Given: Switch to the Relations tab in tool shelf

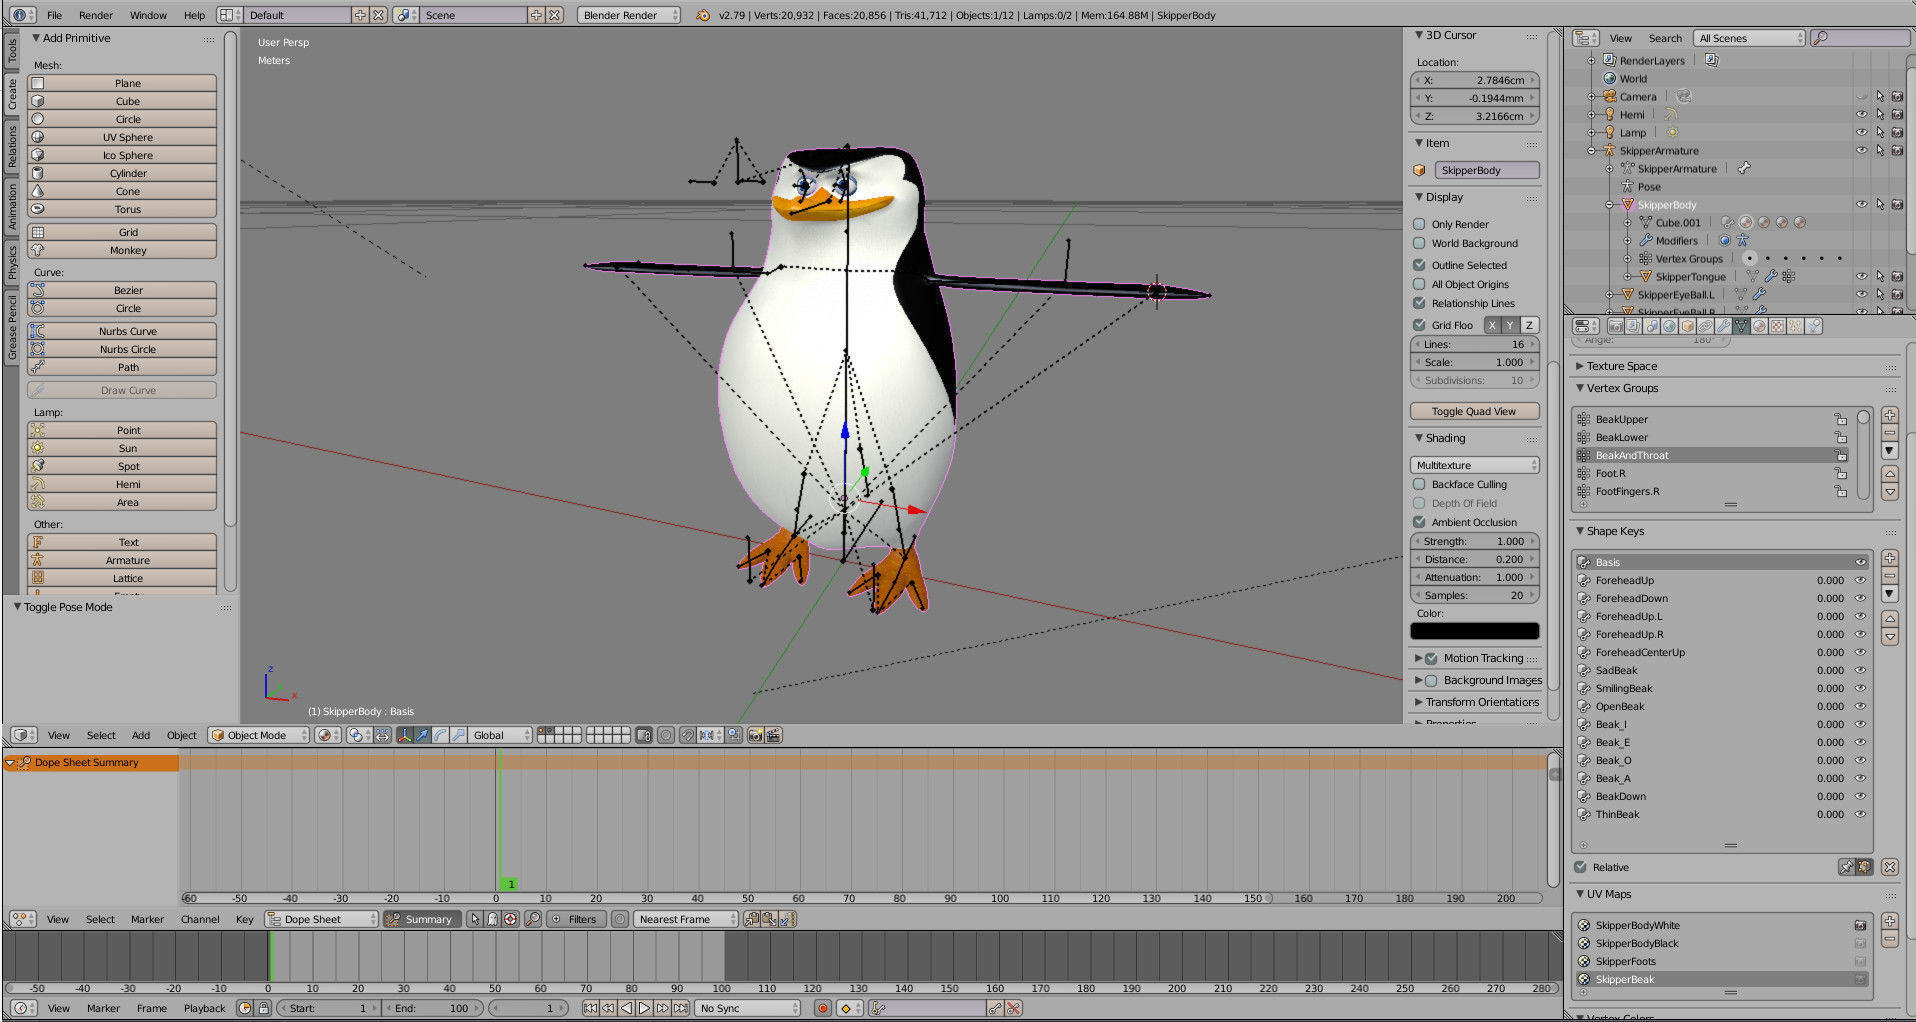Looking at the screenshot, I should pyautogui.click(x=12, y=146).
